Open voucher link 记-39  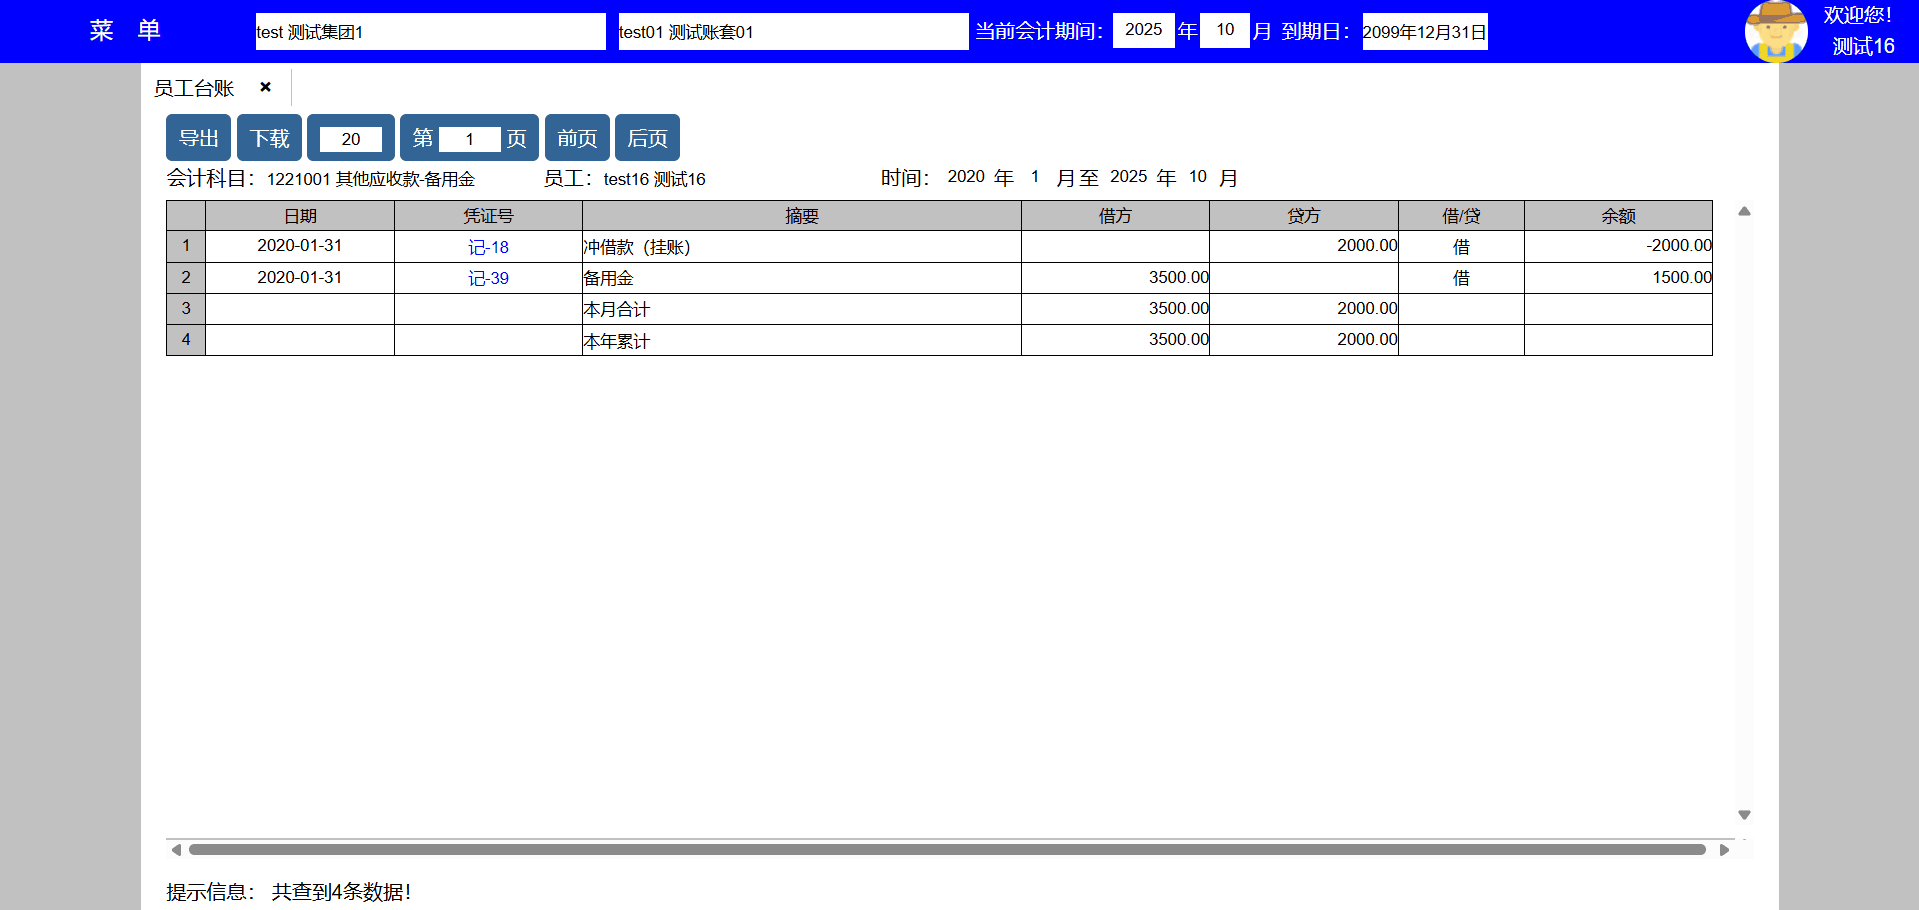pyautogui.click(x=488, y=278)
